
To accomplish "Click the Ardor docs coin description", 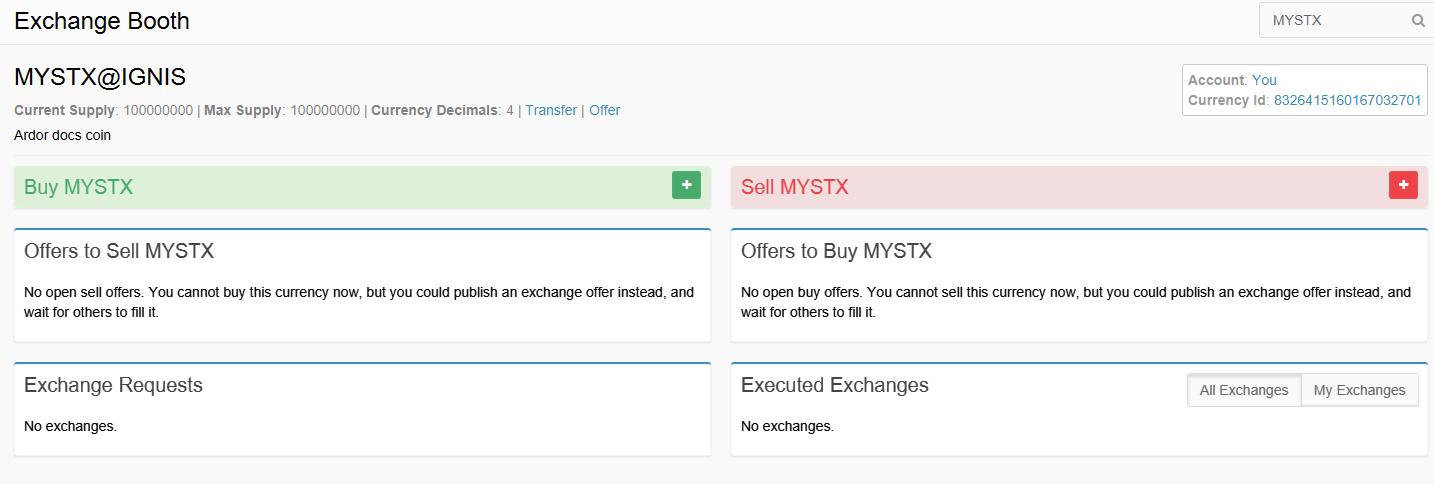I will point(62,135).
